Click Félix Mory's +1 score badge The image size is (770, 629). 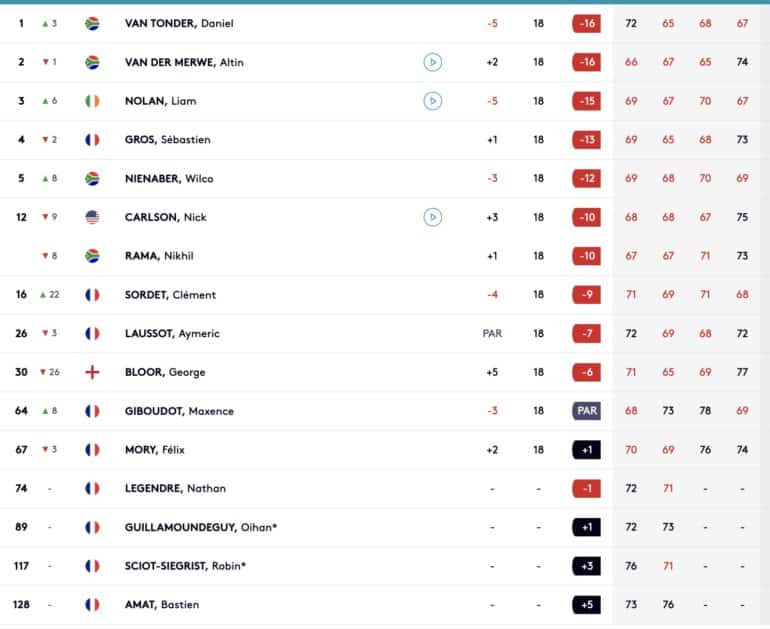(x=586, y=450)
